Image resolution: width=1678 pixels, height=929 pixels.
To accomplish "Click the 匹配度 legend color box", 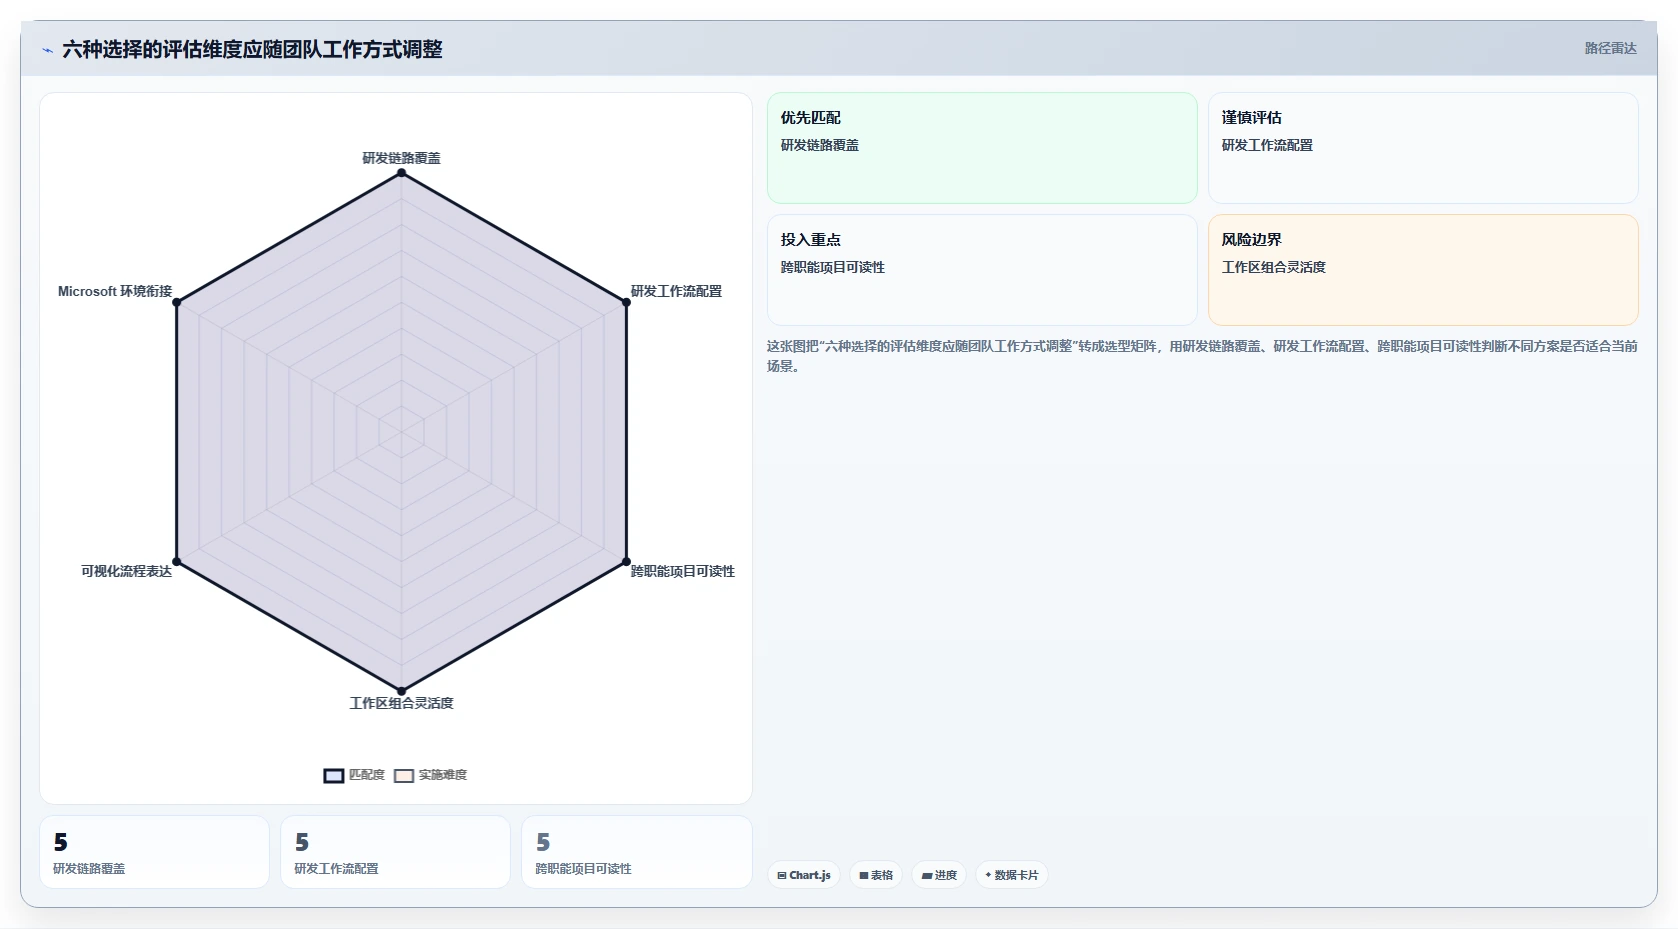I will [334, 775].
